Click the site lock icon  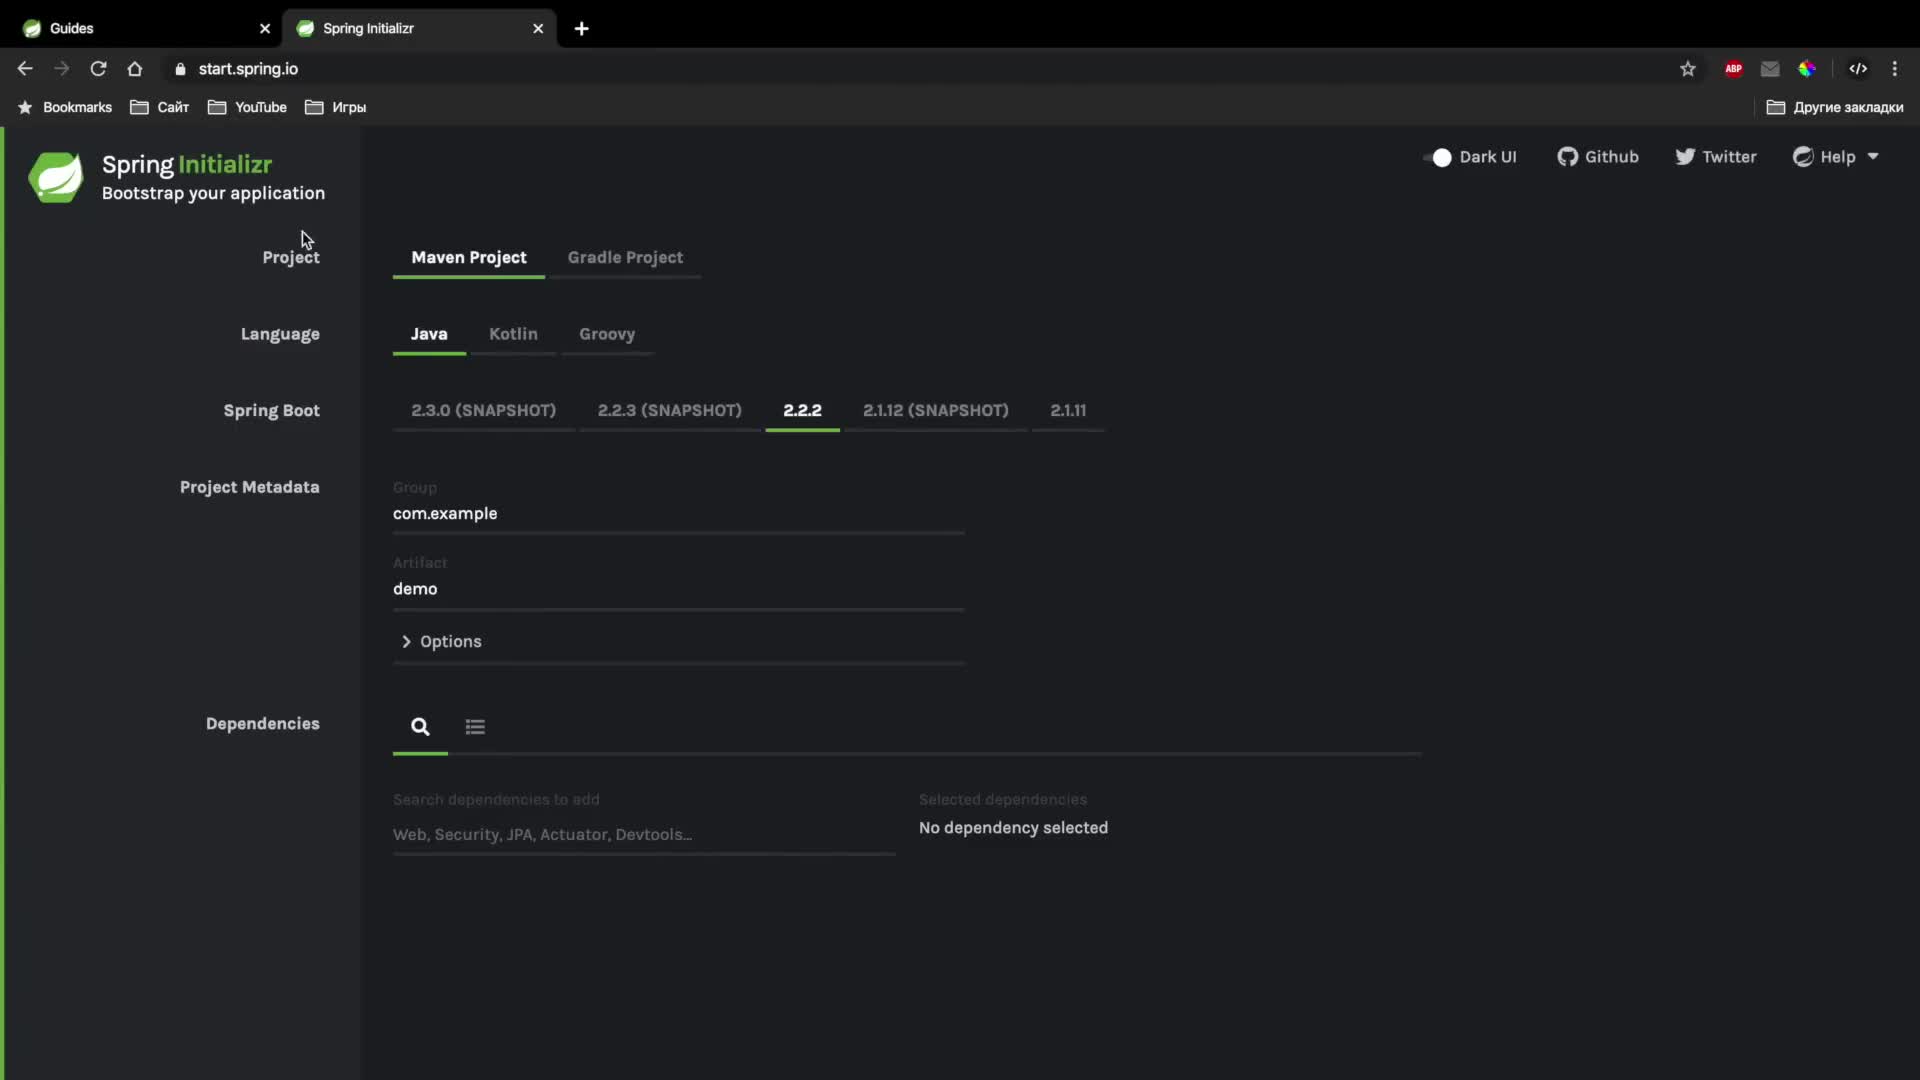180,69
